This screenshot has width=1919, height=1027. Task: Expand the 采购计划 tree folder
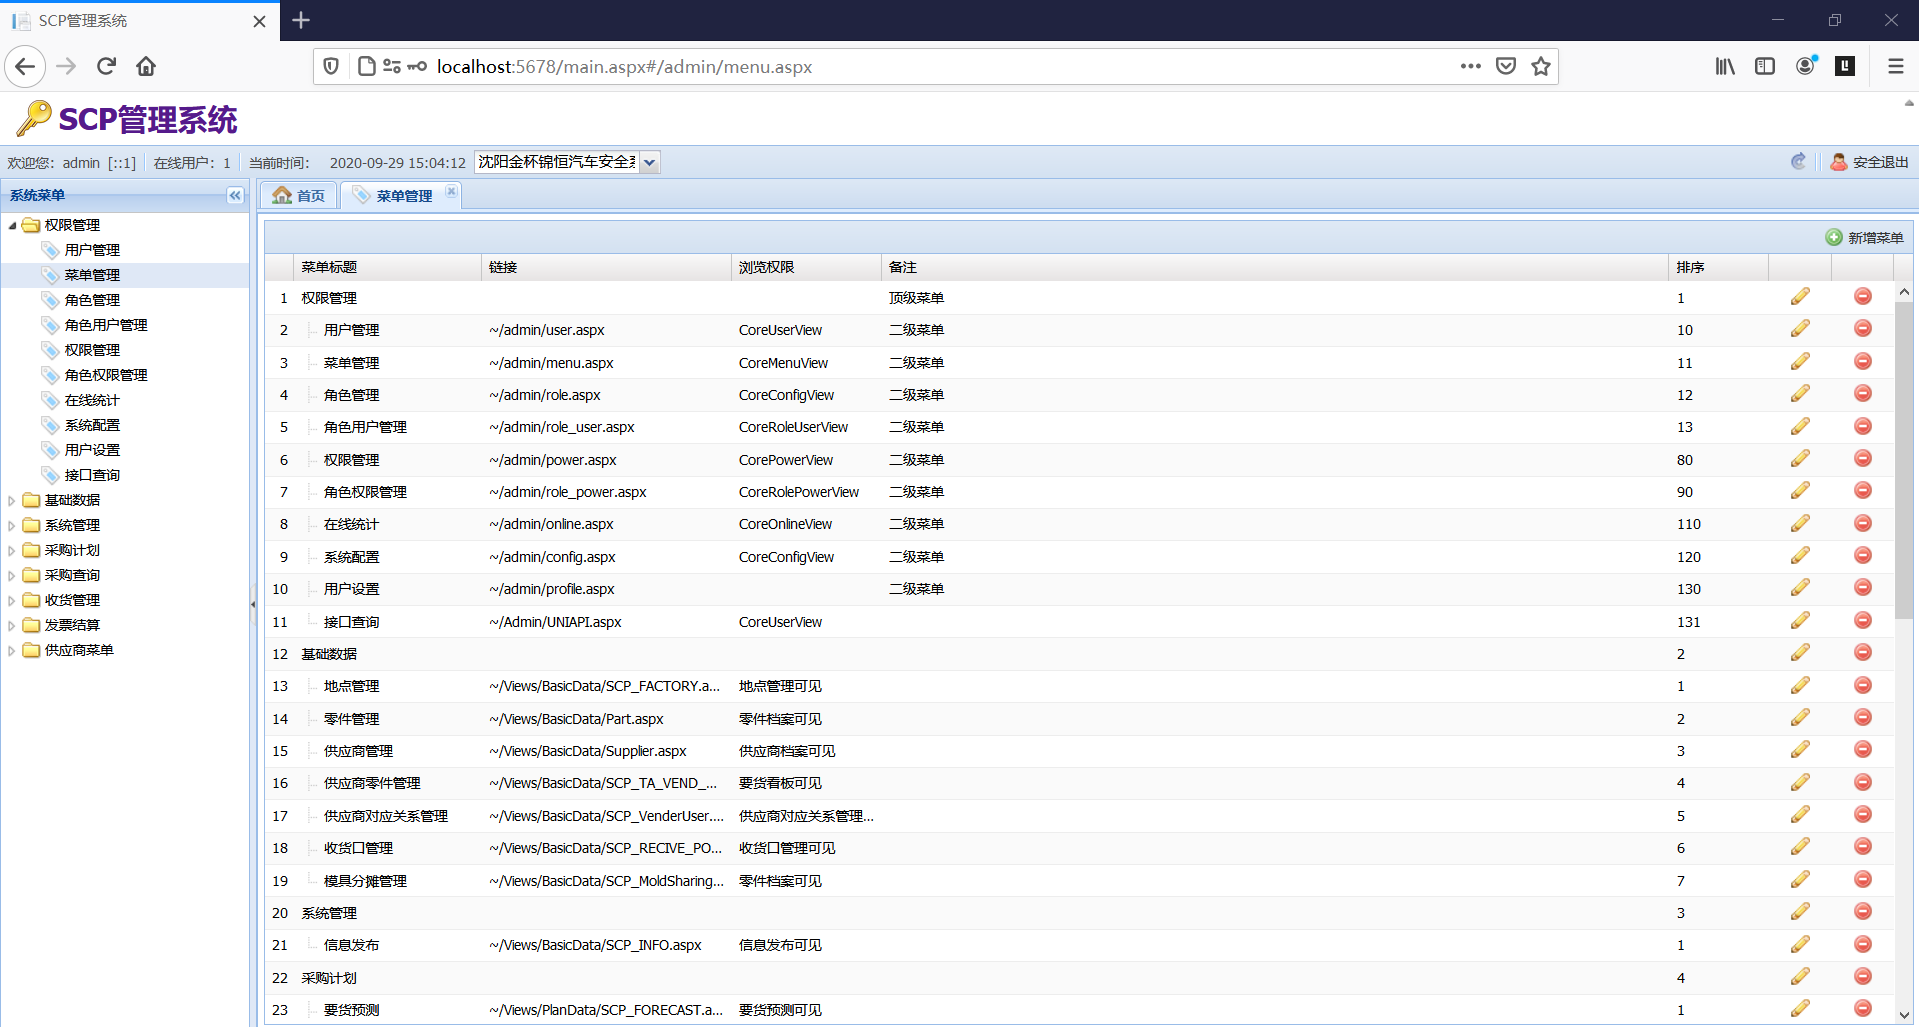[x=12, y=550]
